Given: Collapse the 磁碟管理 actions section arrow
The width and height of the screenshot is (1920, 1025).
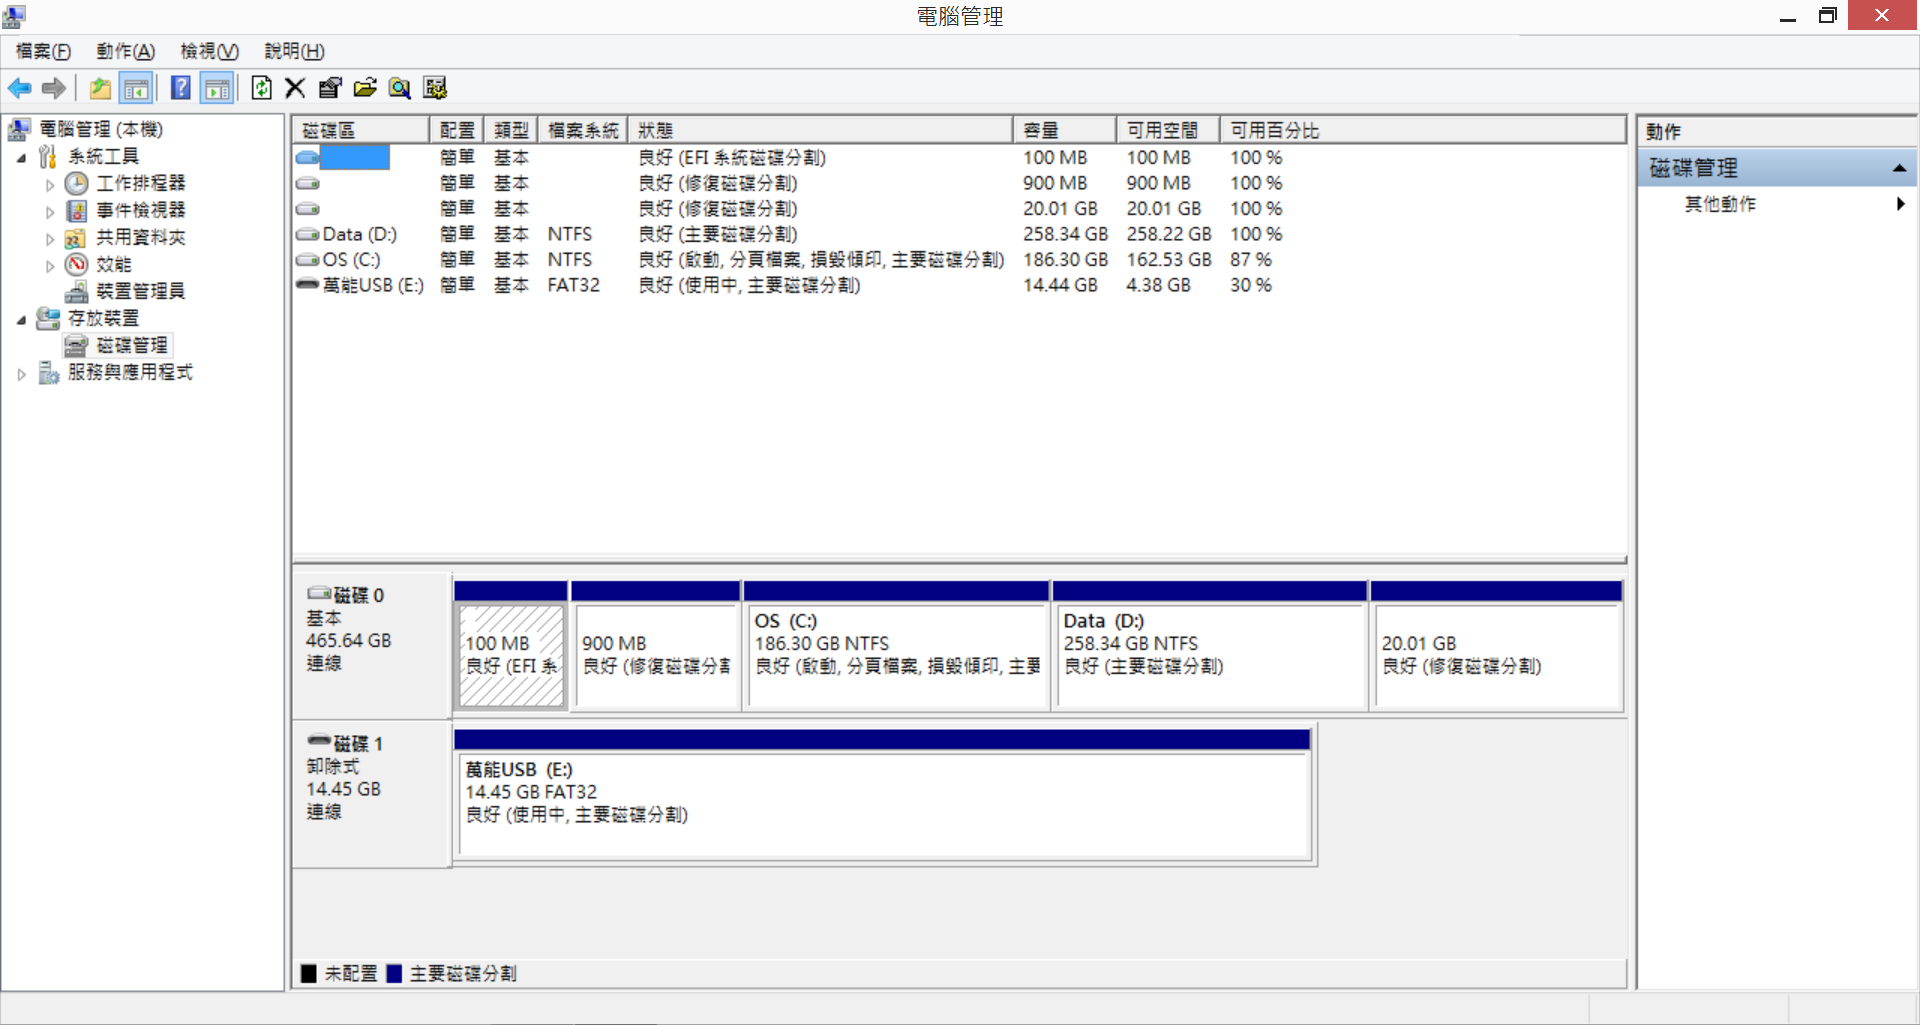Looking at the screenshot, I should pos(1899,169).
